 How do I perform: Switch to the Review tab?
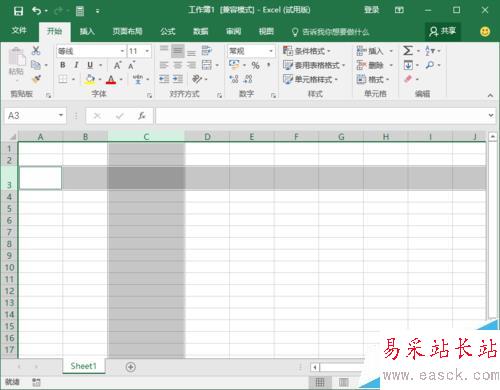pos(233,31)
